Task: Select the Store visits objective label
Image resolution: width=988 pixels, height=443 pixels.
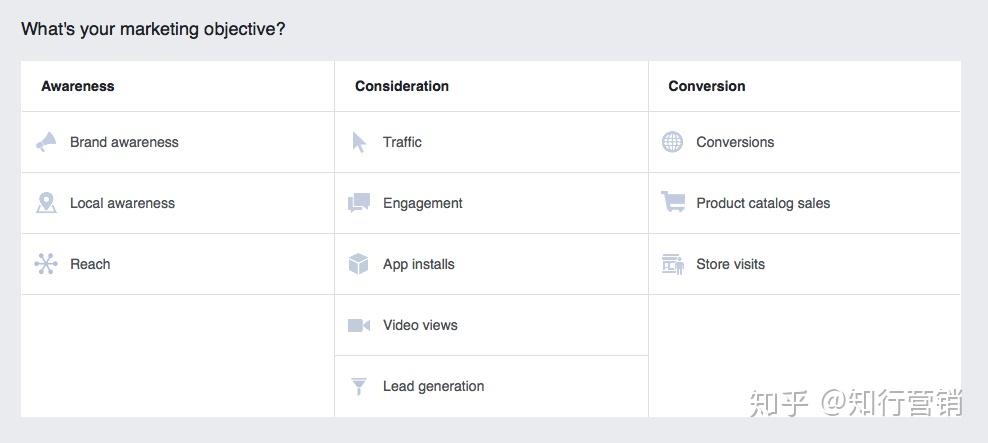Action: point(730,264)
